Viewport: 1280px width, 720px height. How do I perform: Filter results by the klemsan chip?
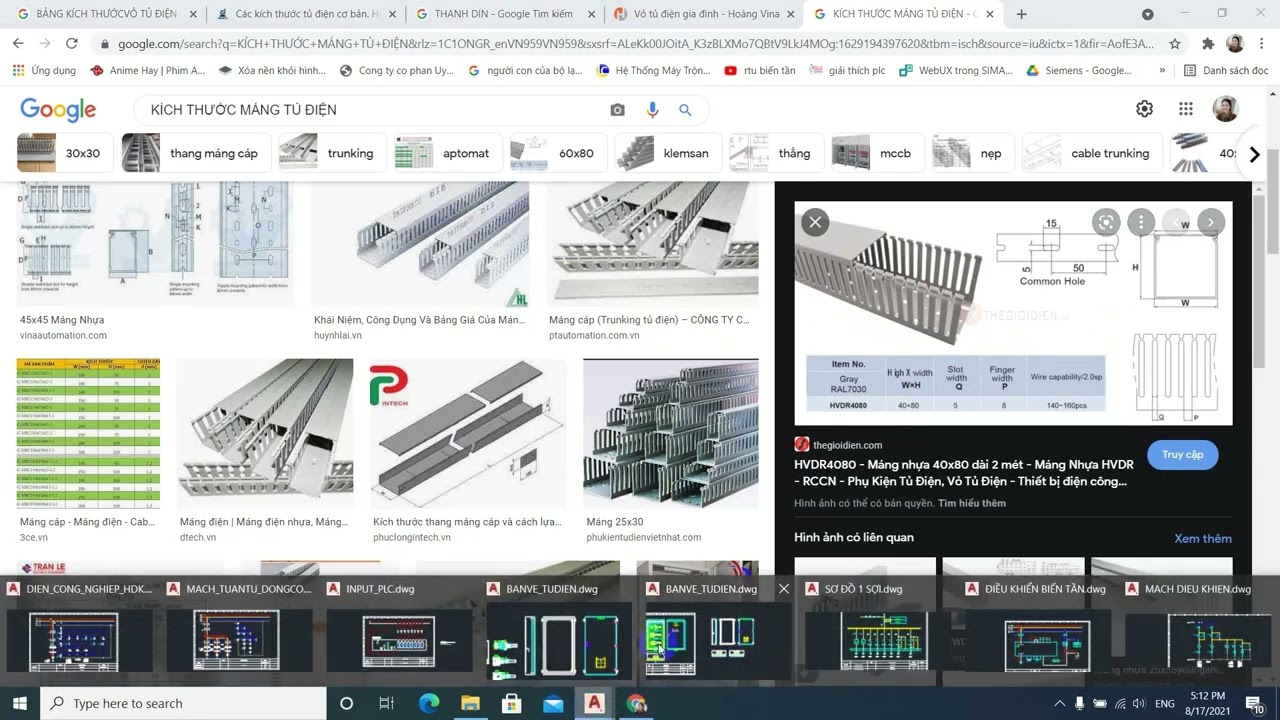coord(667,153)
